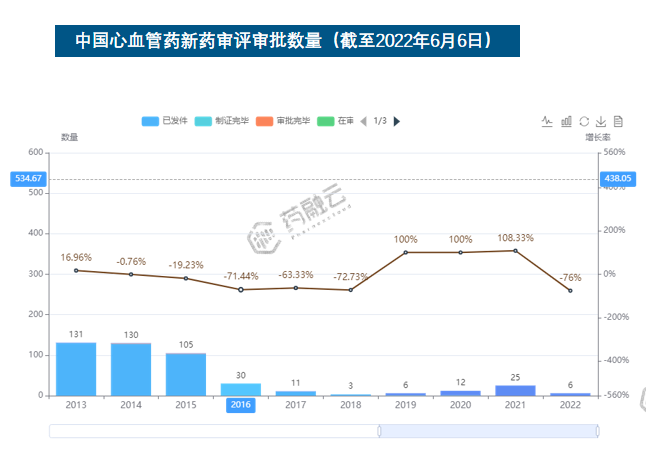The height and width of the screenshot is (462, 646).
Task: Select the 2014 bar with value 130
Action: click(131, 370)
